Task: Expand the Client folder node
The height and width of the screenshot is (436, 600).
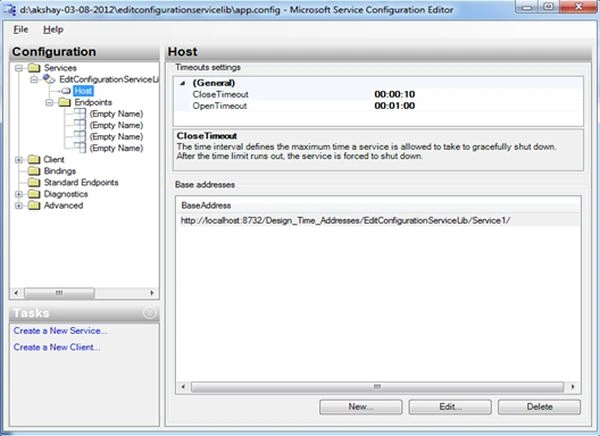Action: (x=18, y=160)
